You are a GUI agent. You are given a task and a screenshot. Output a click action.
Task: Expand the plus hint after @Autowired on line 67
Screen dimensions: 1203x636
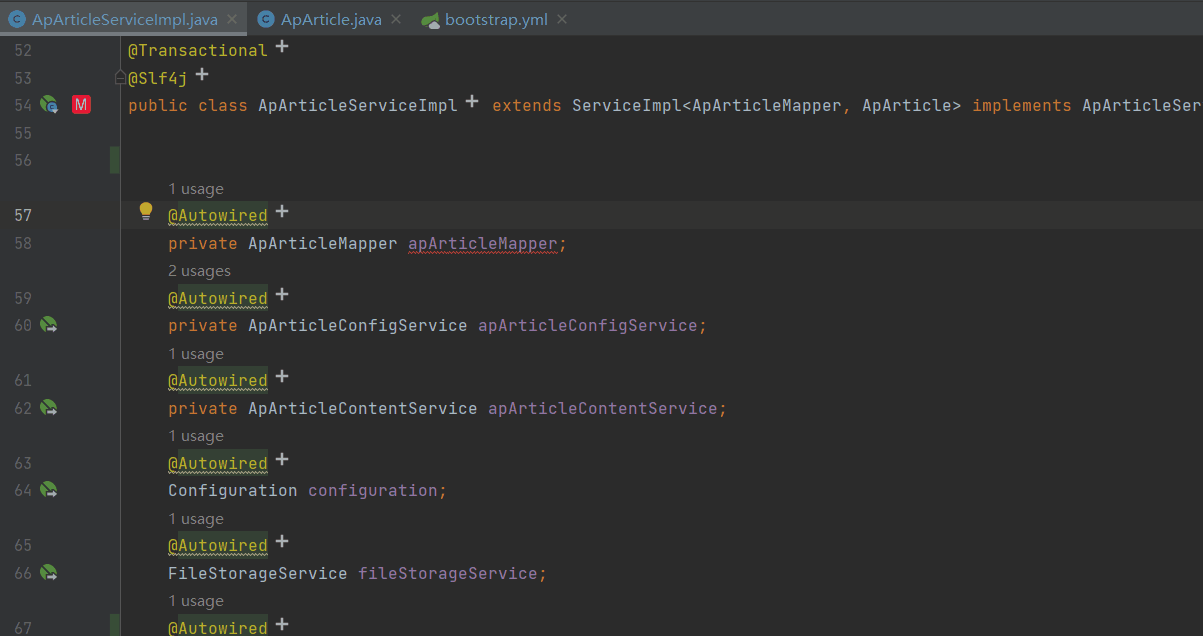coord(282,624)
